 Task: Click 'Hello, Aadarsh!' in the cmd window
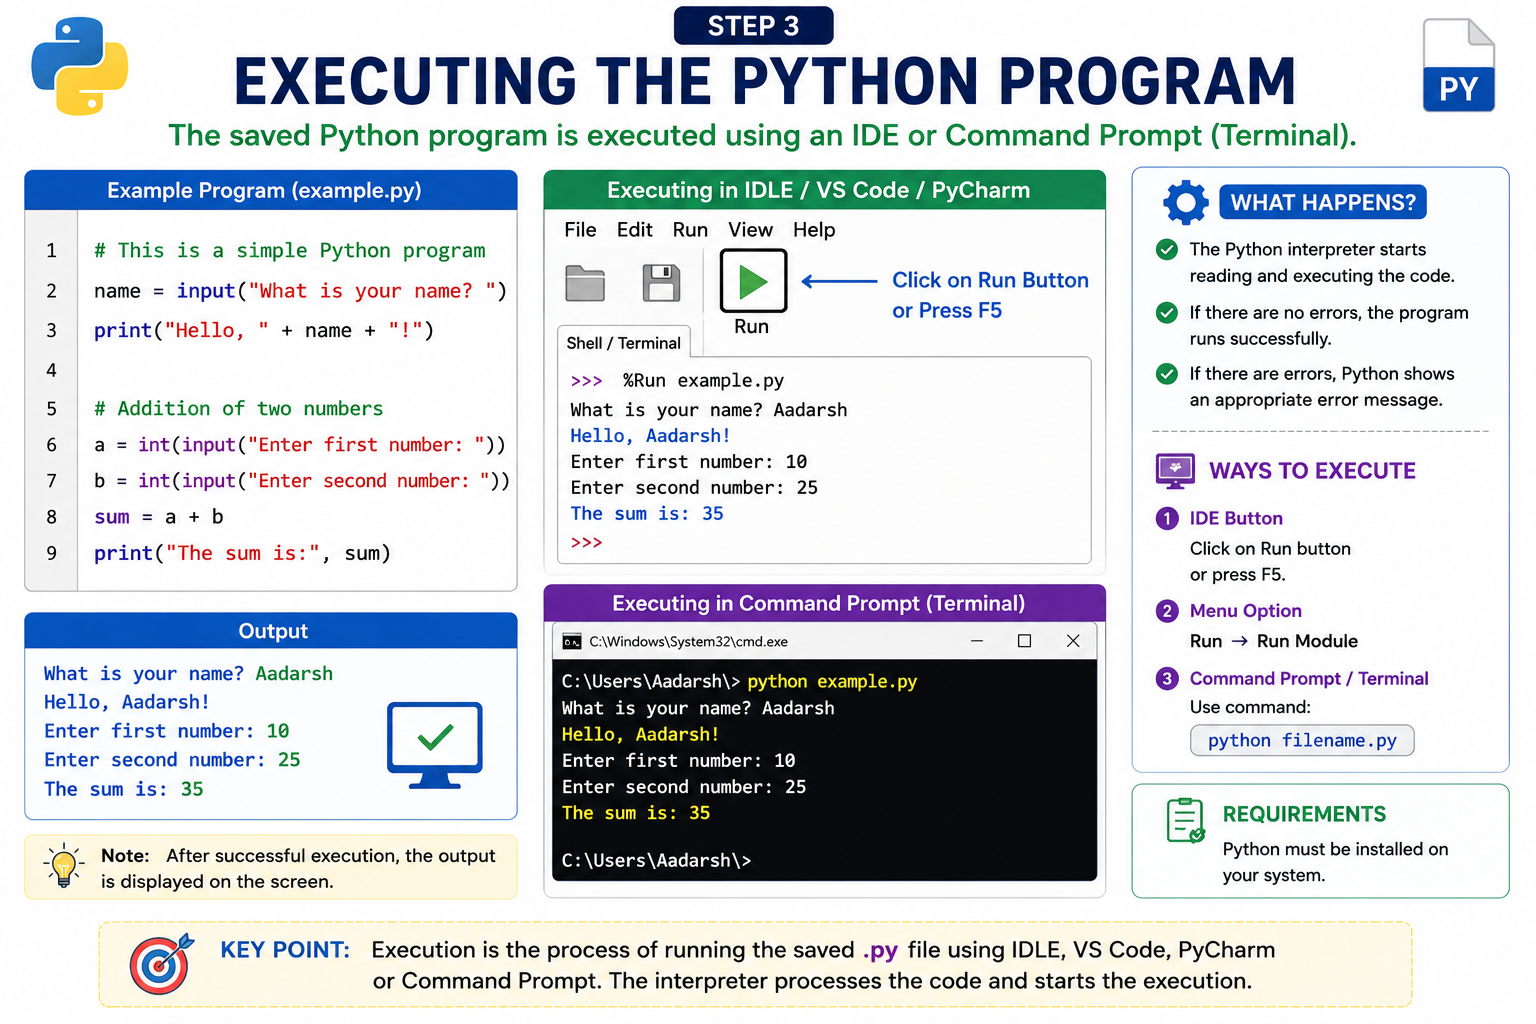(640, 734)
